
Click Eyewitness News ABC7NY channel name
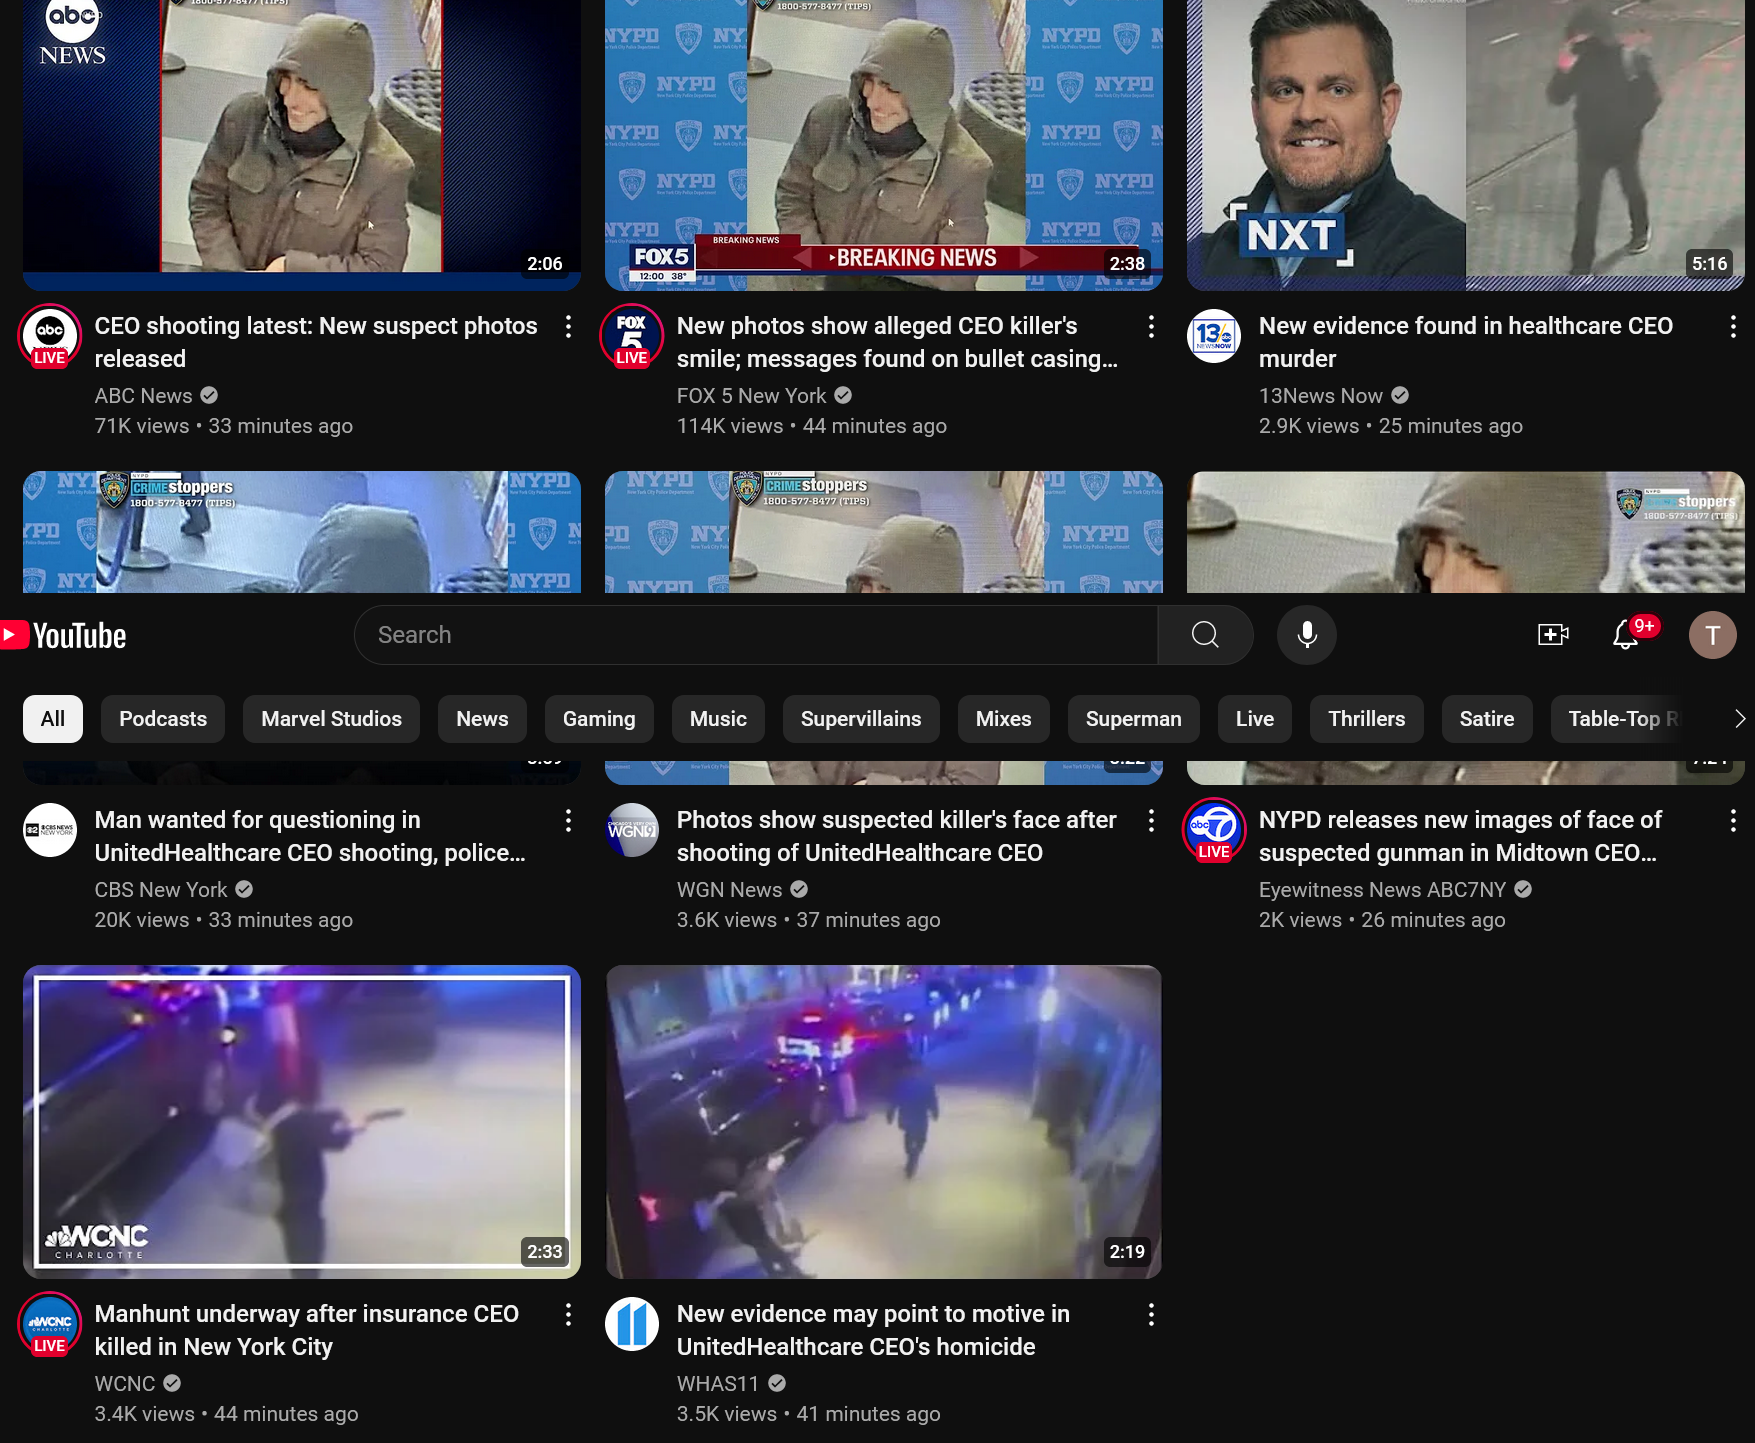click(x=1382, y=890)
